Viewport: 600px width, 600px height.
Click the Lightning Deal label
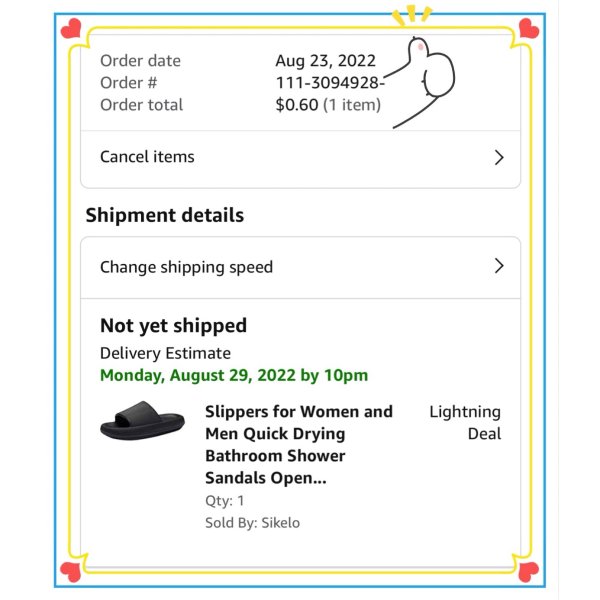[x=465, y=423]
